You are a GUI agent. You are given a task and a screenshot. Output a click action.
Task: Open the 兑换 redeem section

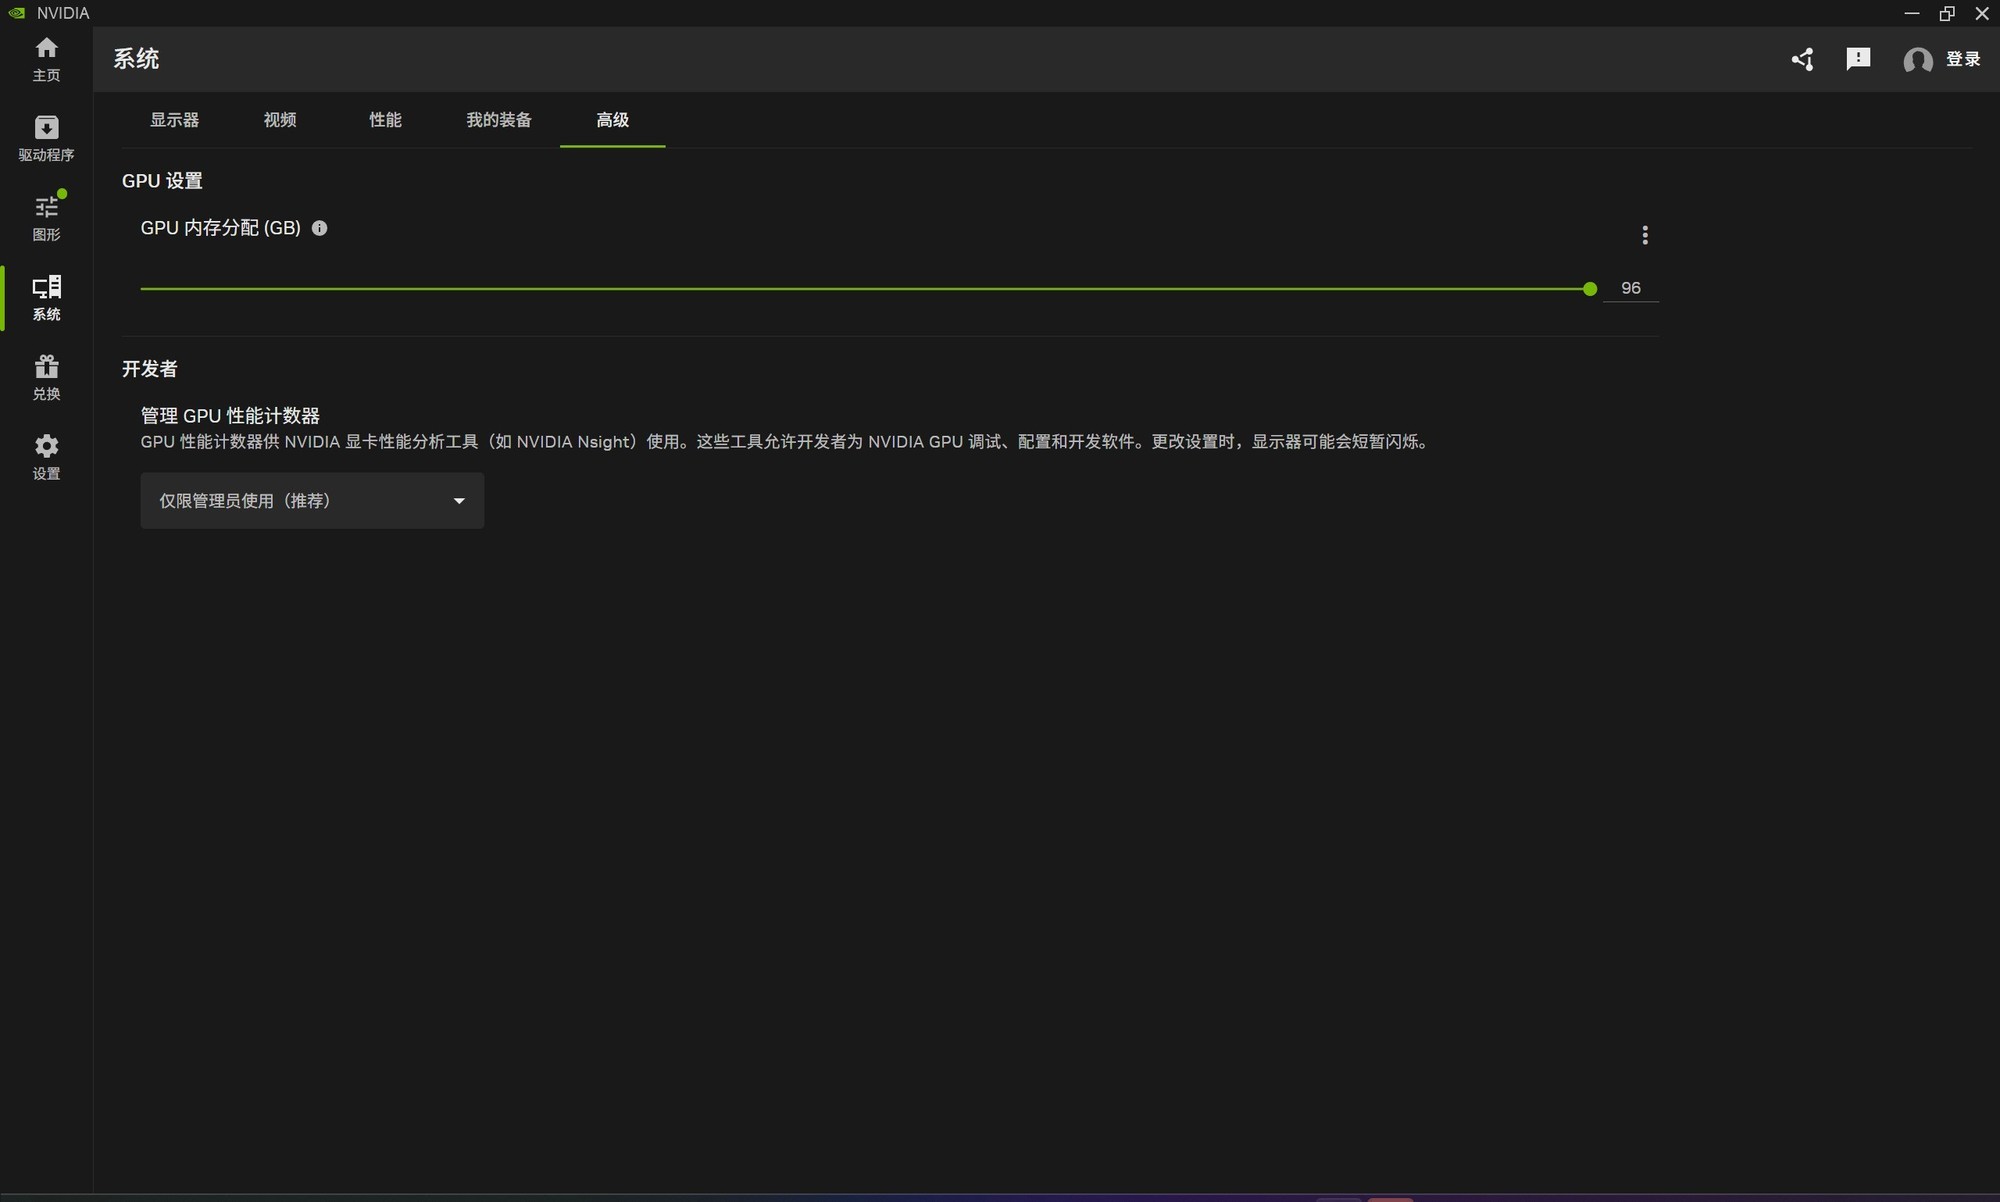pos(46,377)
